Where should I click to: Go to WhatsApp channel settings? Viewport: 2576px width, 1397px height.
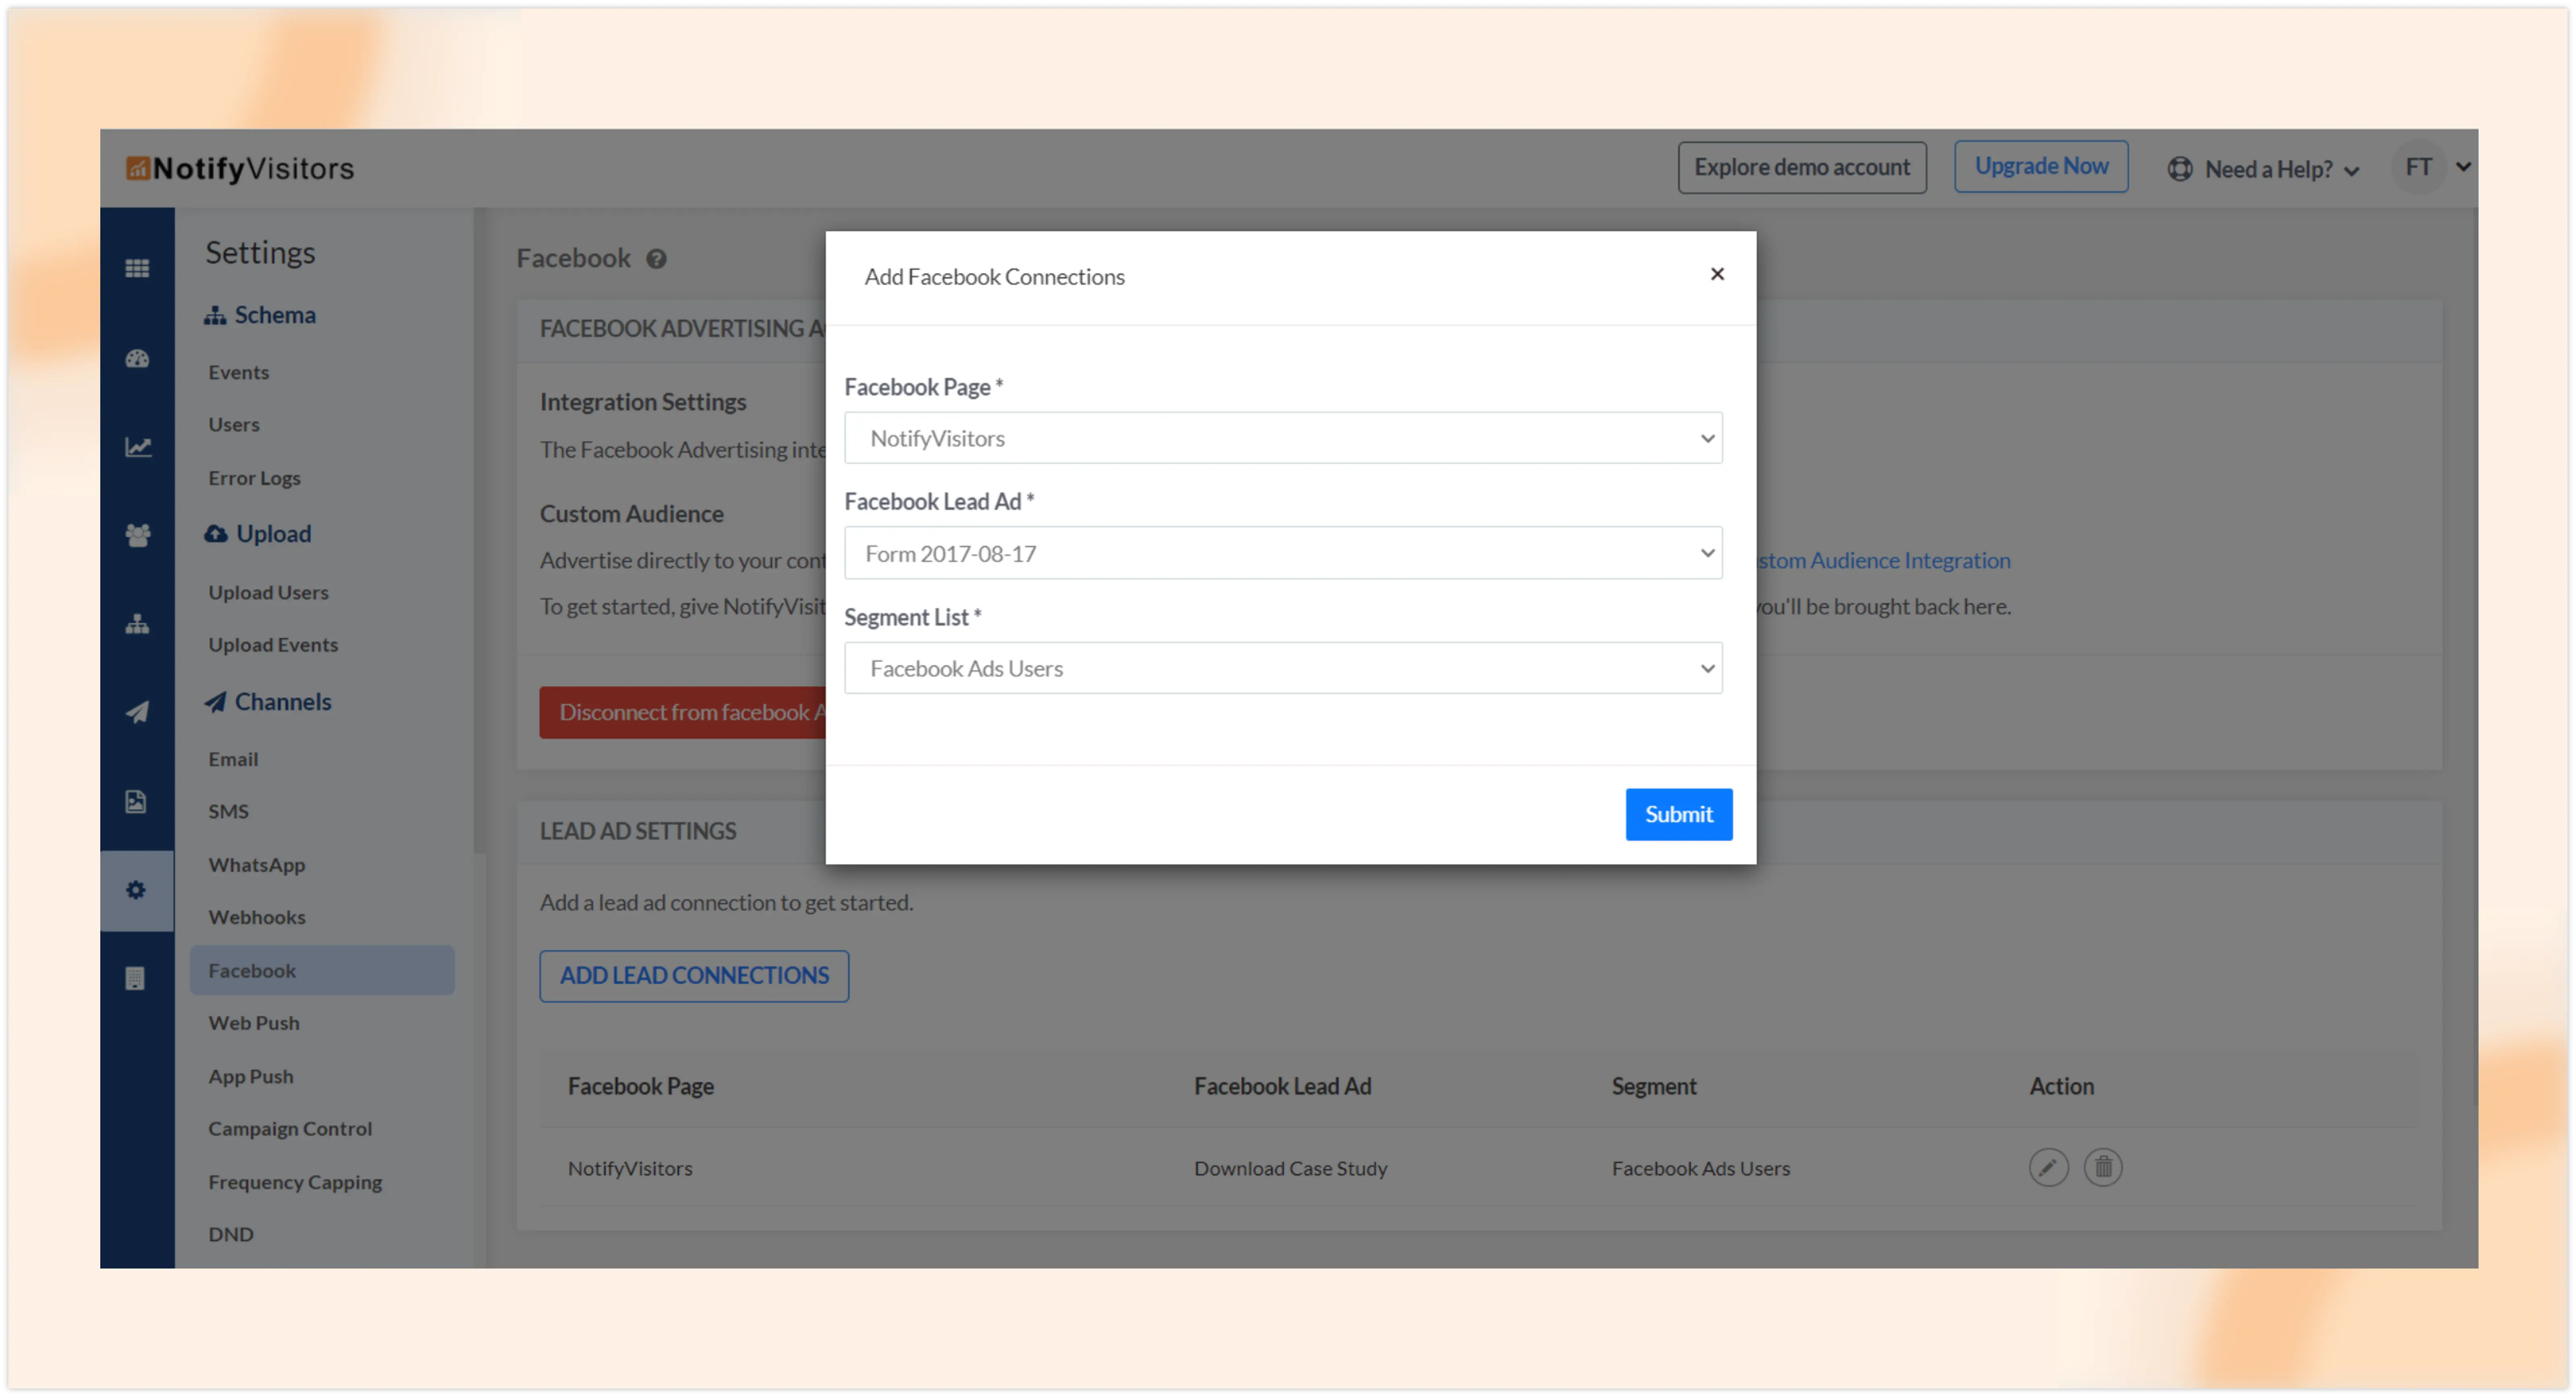coord(257,865)
